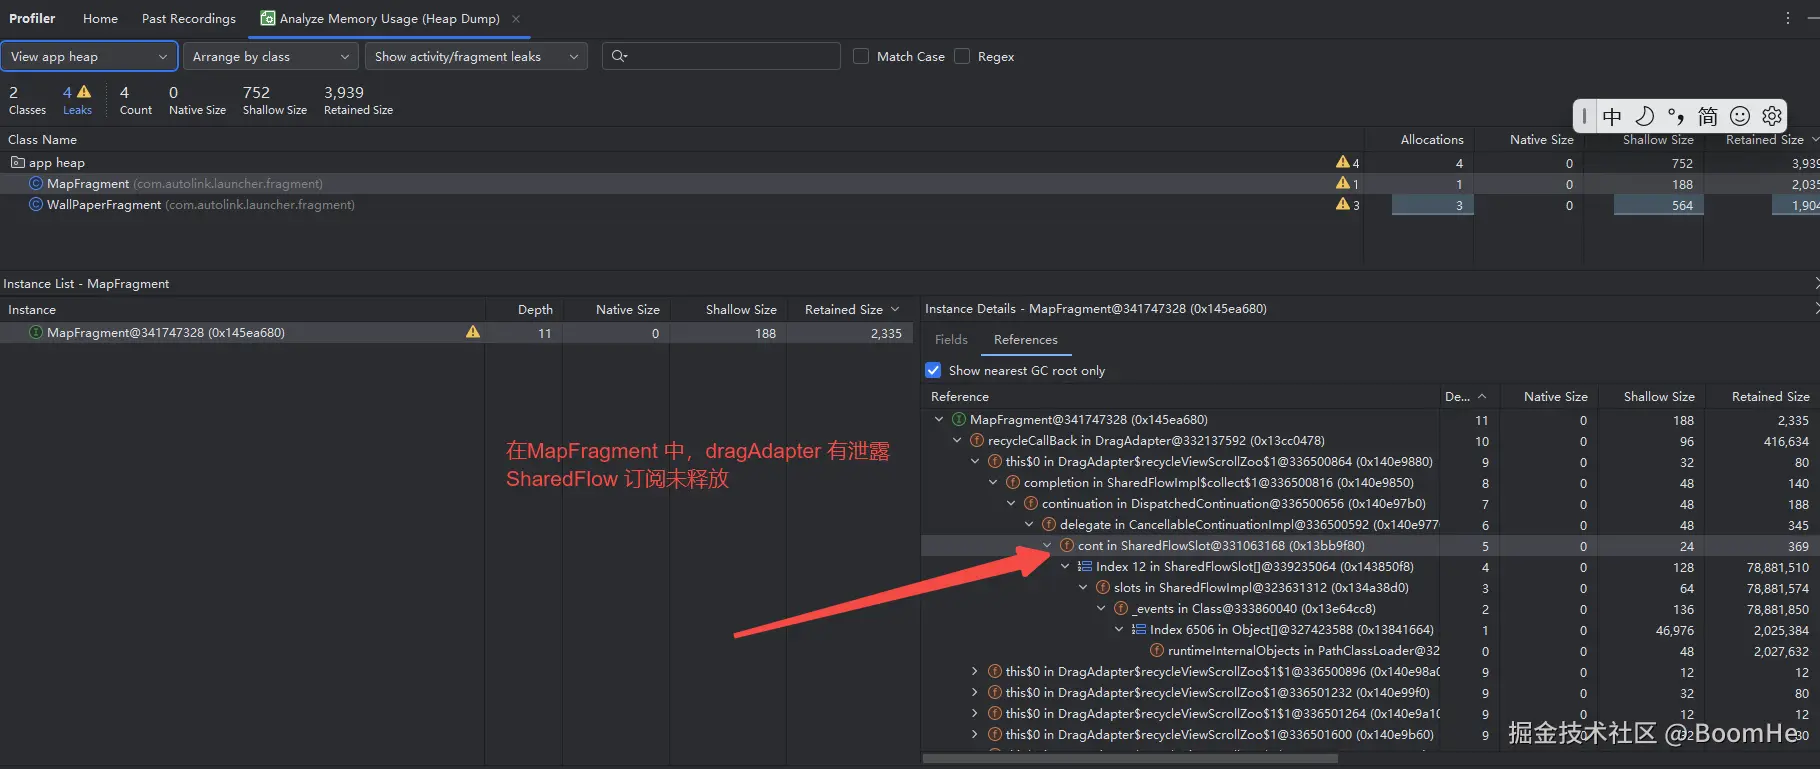Select the WallPaperFragment class row
This screenshot has height=769, width=1820.
(910, 204)
